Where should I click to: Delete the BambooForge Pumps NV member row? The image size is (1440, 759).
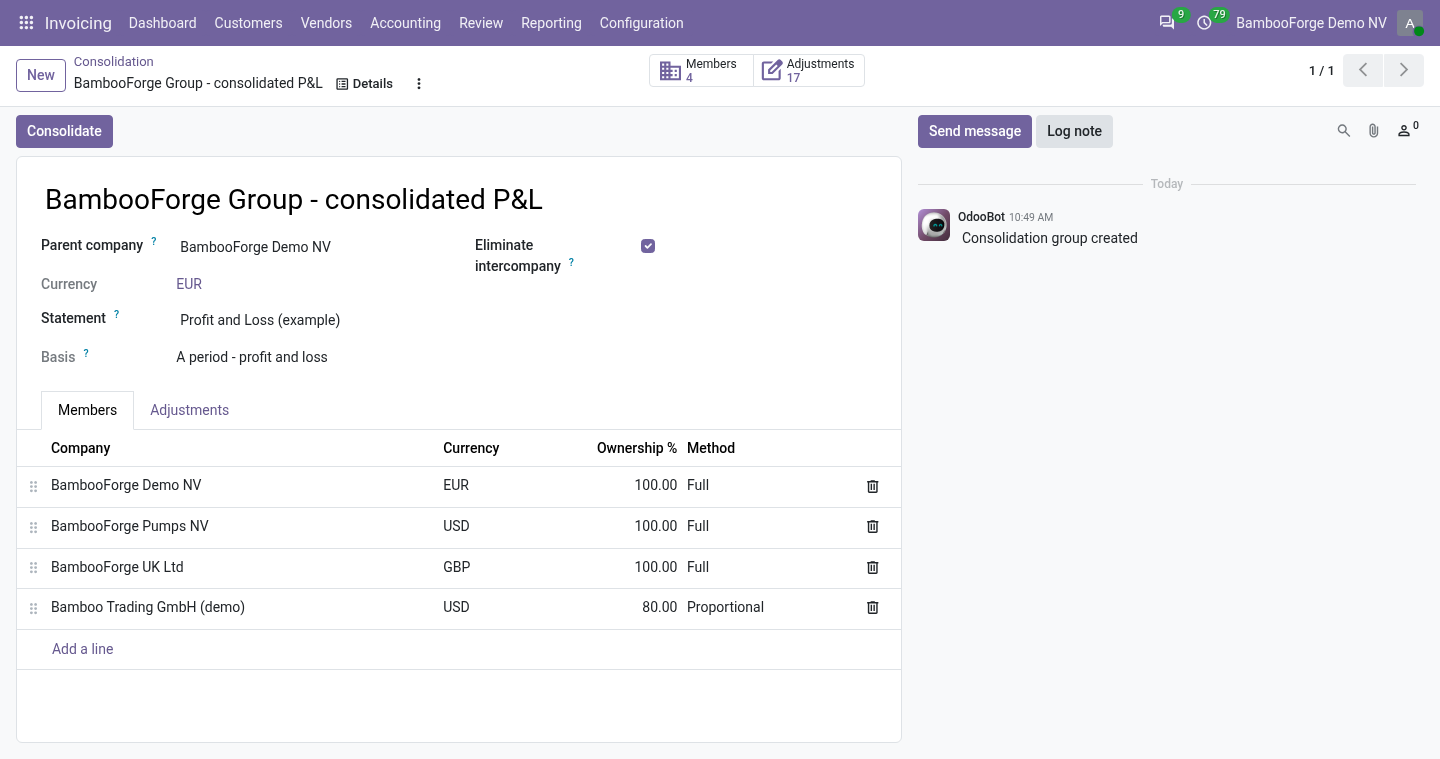[x=872, y=527]
